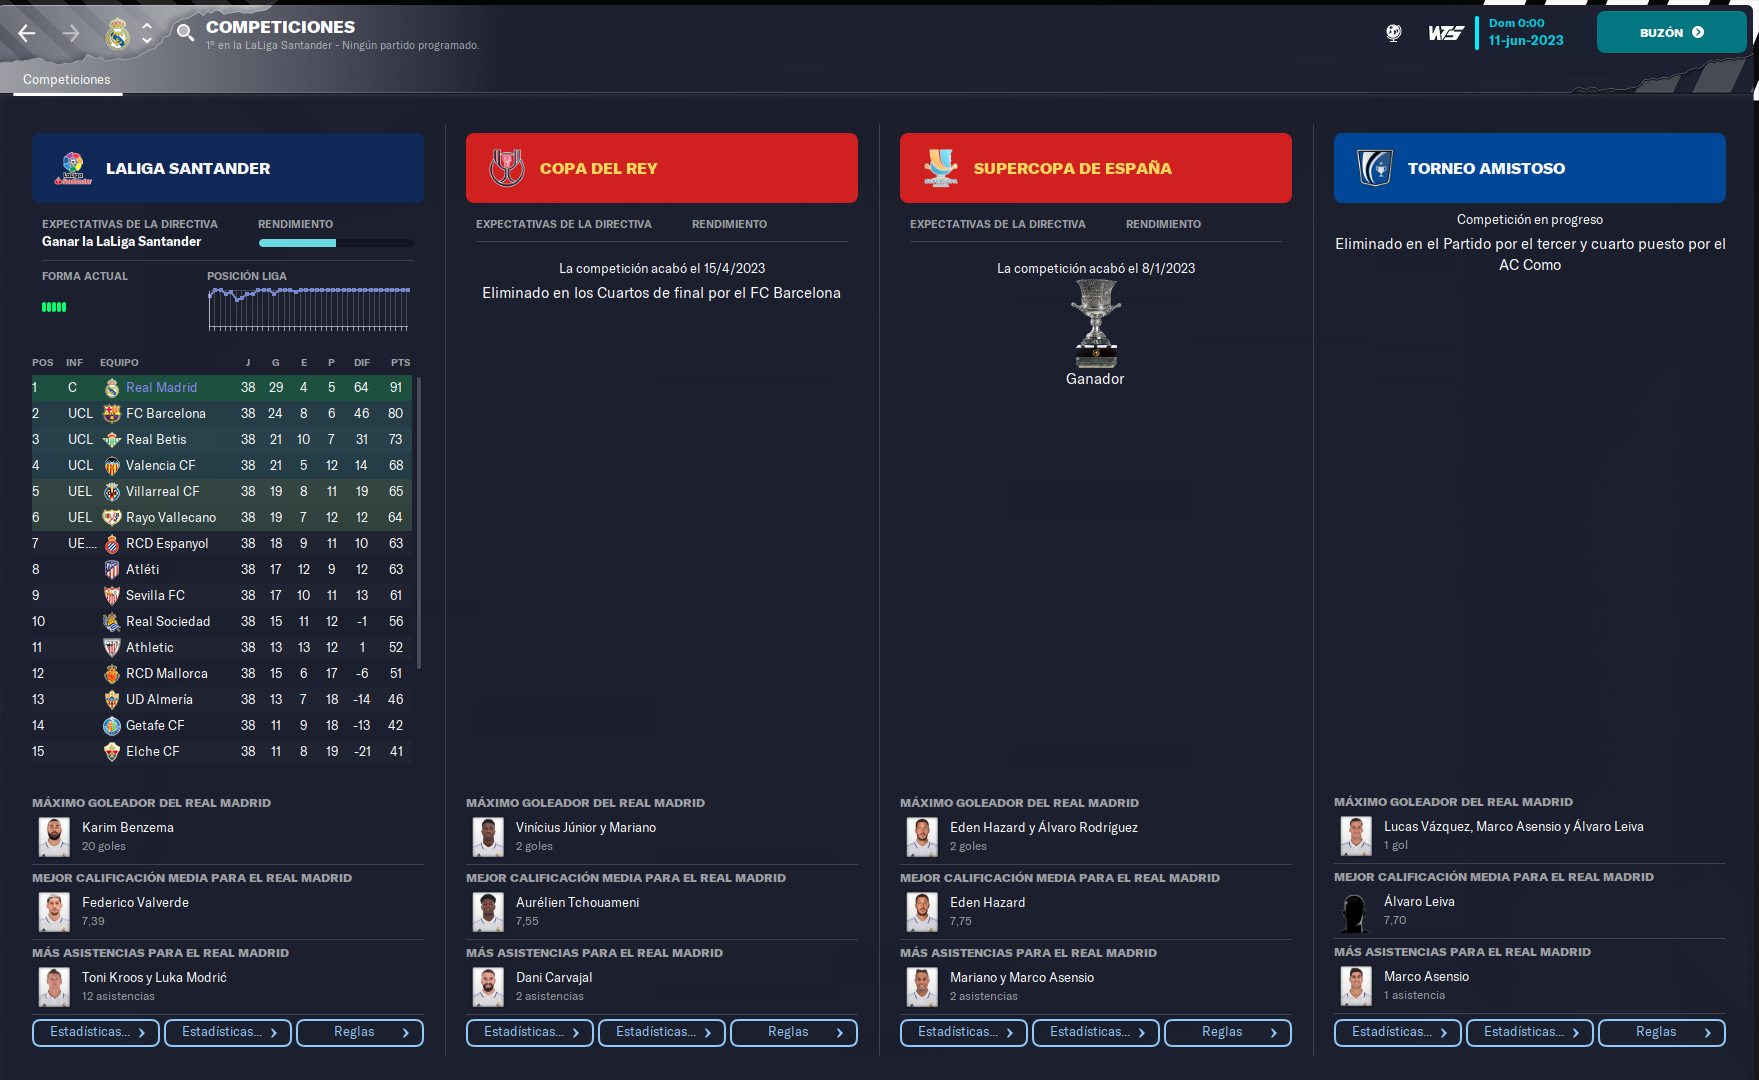
Task: Click the Torneo Amistoso shield logo
Action: point(1375,168)
